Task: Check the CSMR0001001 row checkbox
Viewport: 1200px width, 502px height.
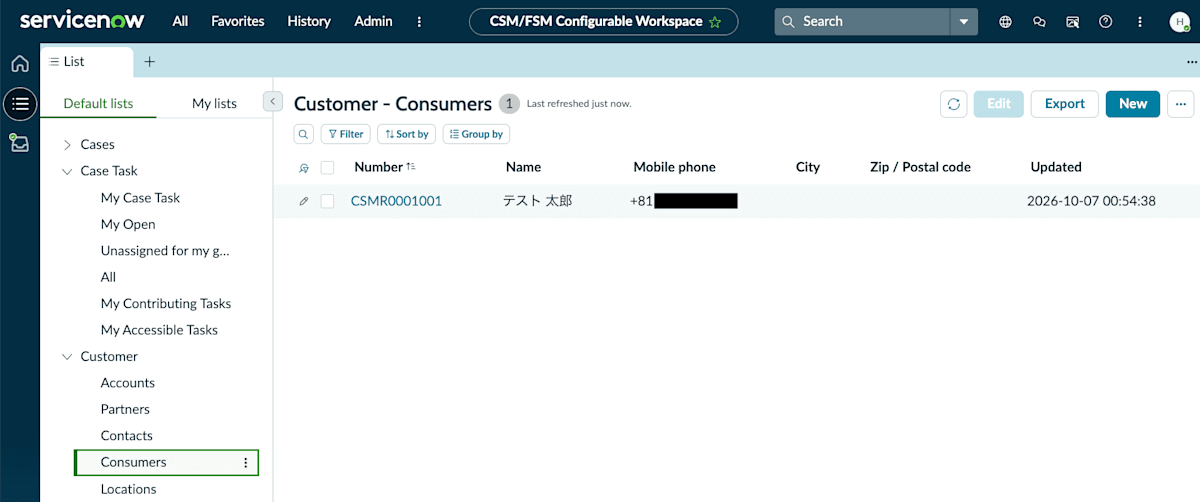Action: 327,201
